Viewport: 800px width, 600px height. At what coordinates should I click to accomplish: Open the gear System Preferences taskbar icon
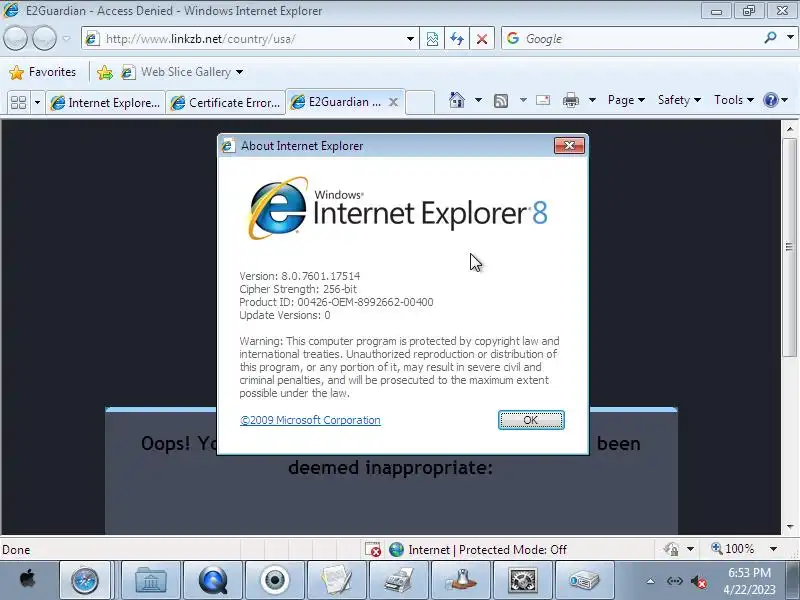pyautogui.click(x=522, y=580)
